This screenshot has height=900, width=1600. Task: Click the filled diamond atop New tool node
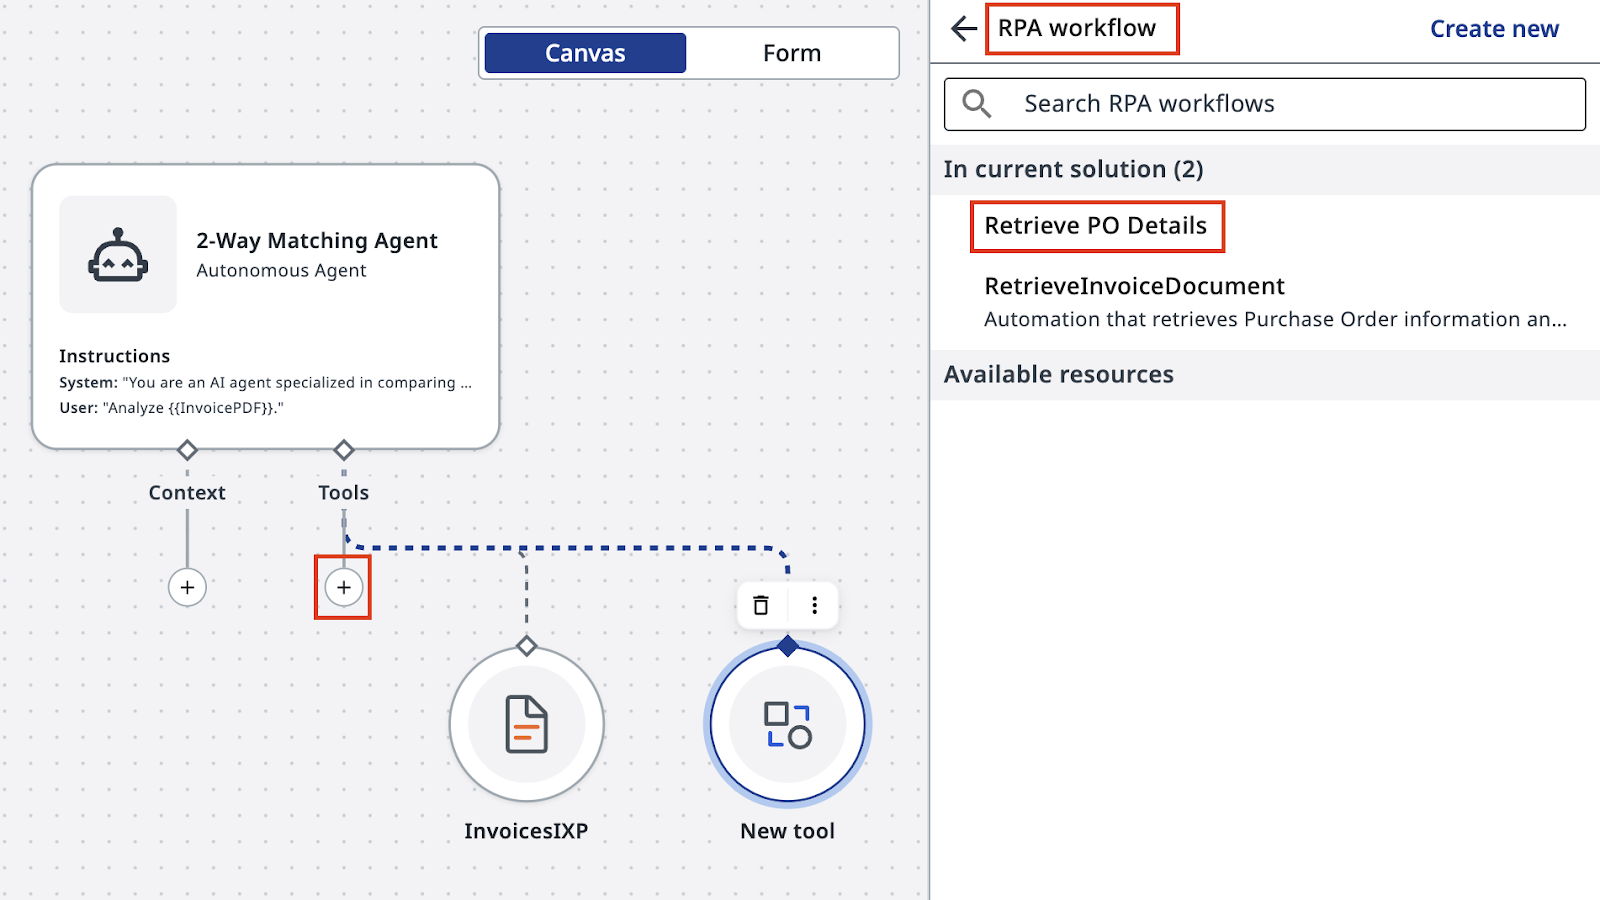tap(788, 646)
